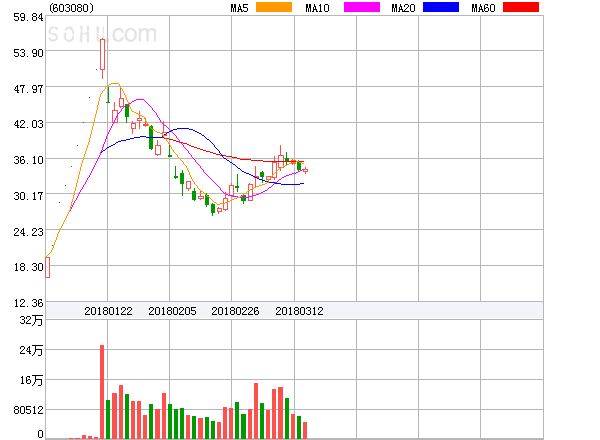Screen dimensions: 600x440
Task: Click the 20180205 date label
Action: tap(172, 311)
